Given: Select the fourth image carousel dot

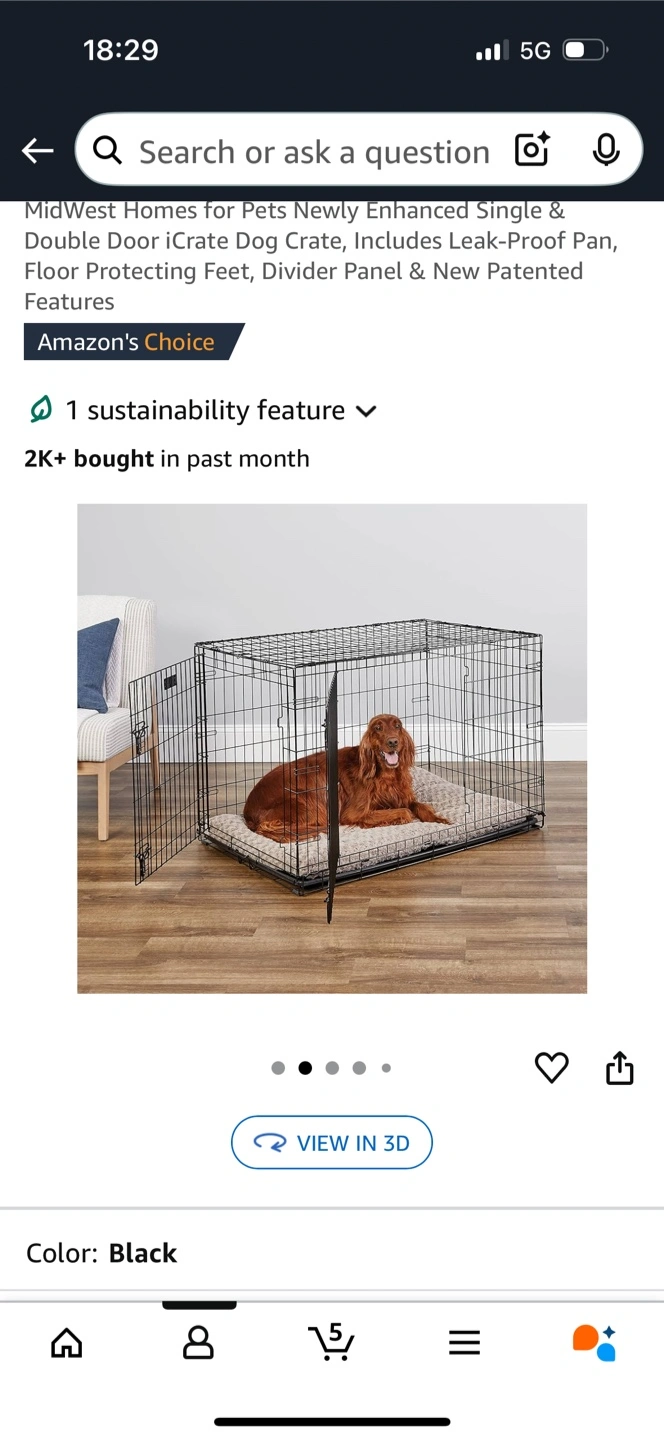Looking at the screenshot, I should [x=359, y=1068].
